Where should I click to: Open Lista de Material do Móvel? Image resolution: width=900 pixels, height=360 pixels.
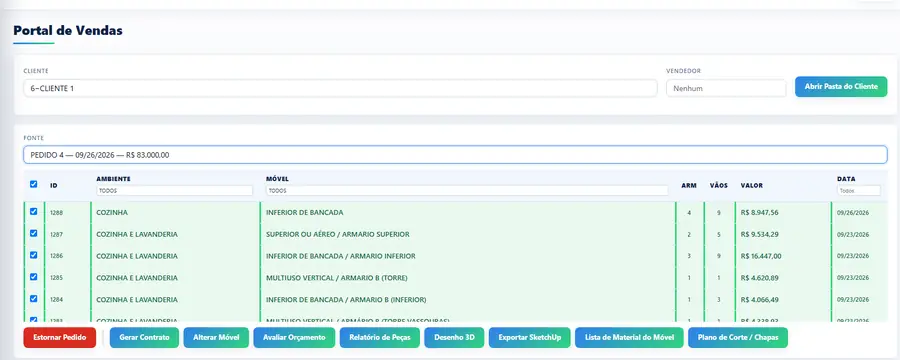630,338
